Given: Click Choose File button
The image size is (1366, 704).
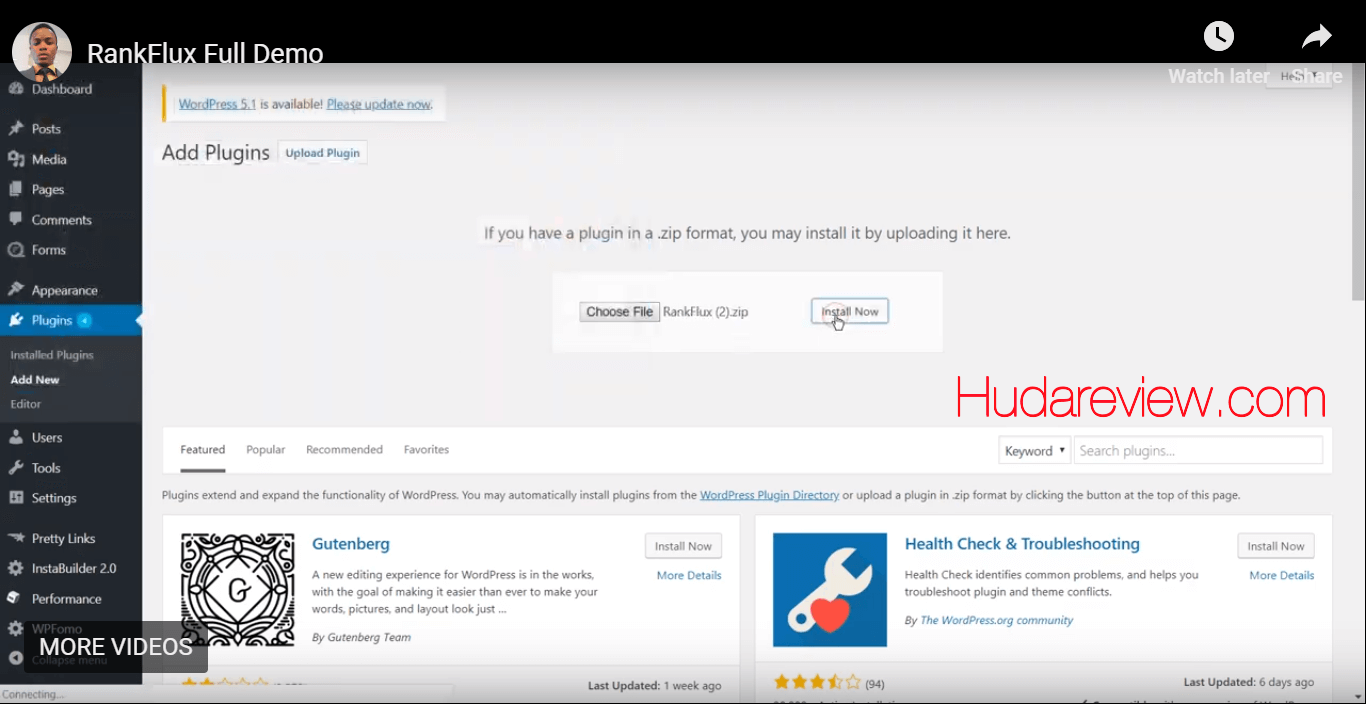Looking at the screenshot, I should (x=620, y=312).
